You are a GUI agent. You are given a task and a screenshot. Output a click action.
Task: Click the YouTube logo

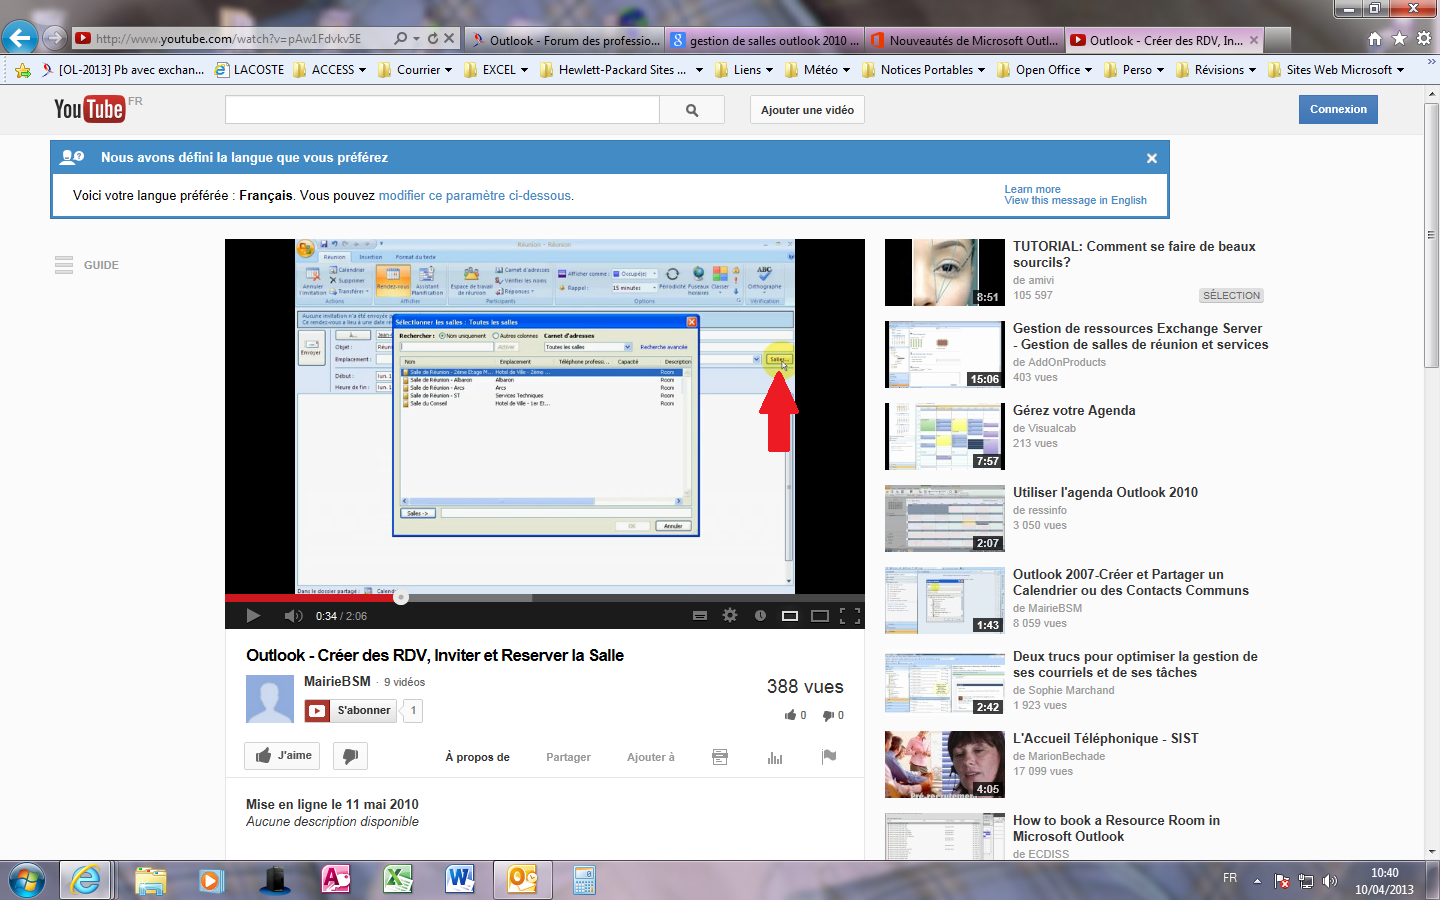point(90,109)
